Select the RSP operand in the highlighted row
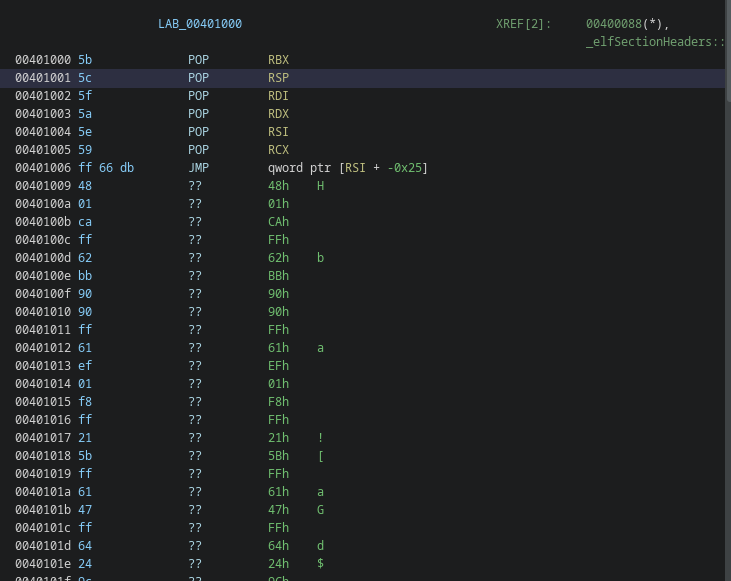Screen dimensions: 731x581 tap(278, 78)
